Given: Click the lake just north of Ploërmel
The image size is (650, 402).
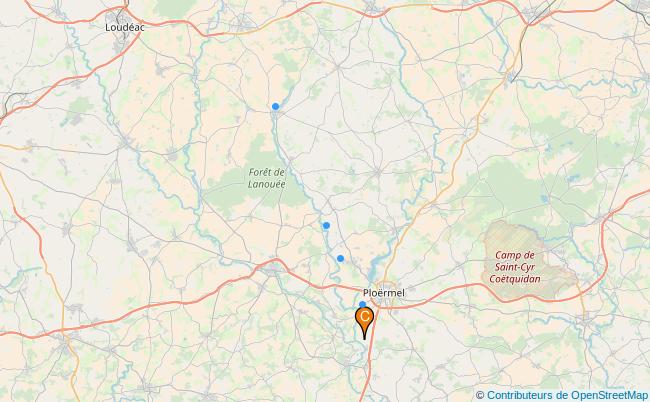Looking at the screenshot, I should point(372,271).
